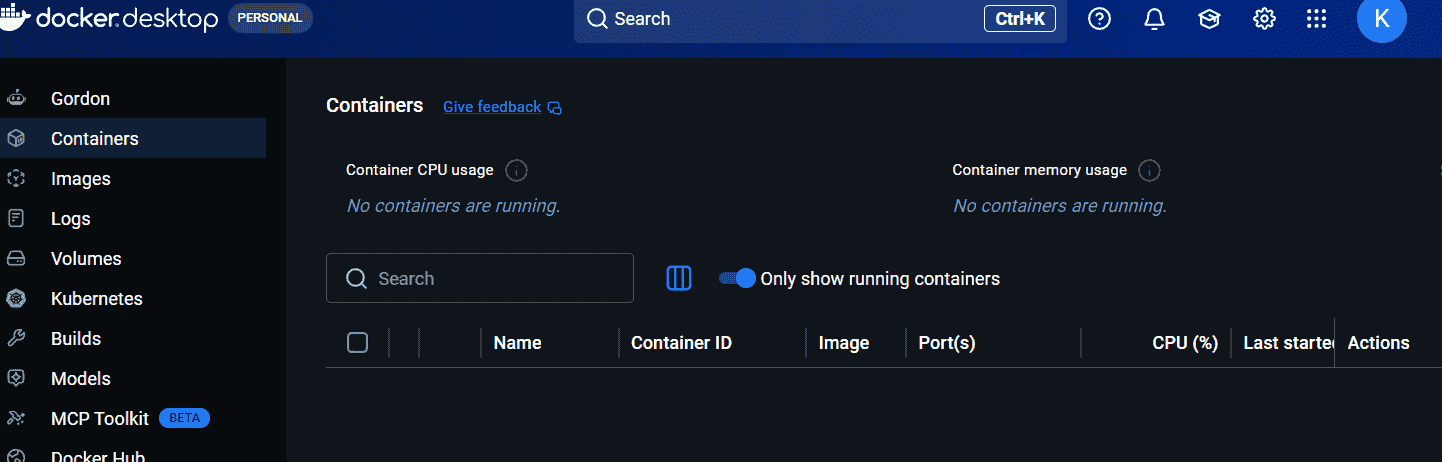Viewport: 1442px width, 462px height.
Task: Click the Builds wrench icon in sidebar
Action: pyautogui.click(x=16, y=338)
